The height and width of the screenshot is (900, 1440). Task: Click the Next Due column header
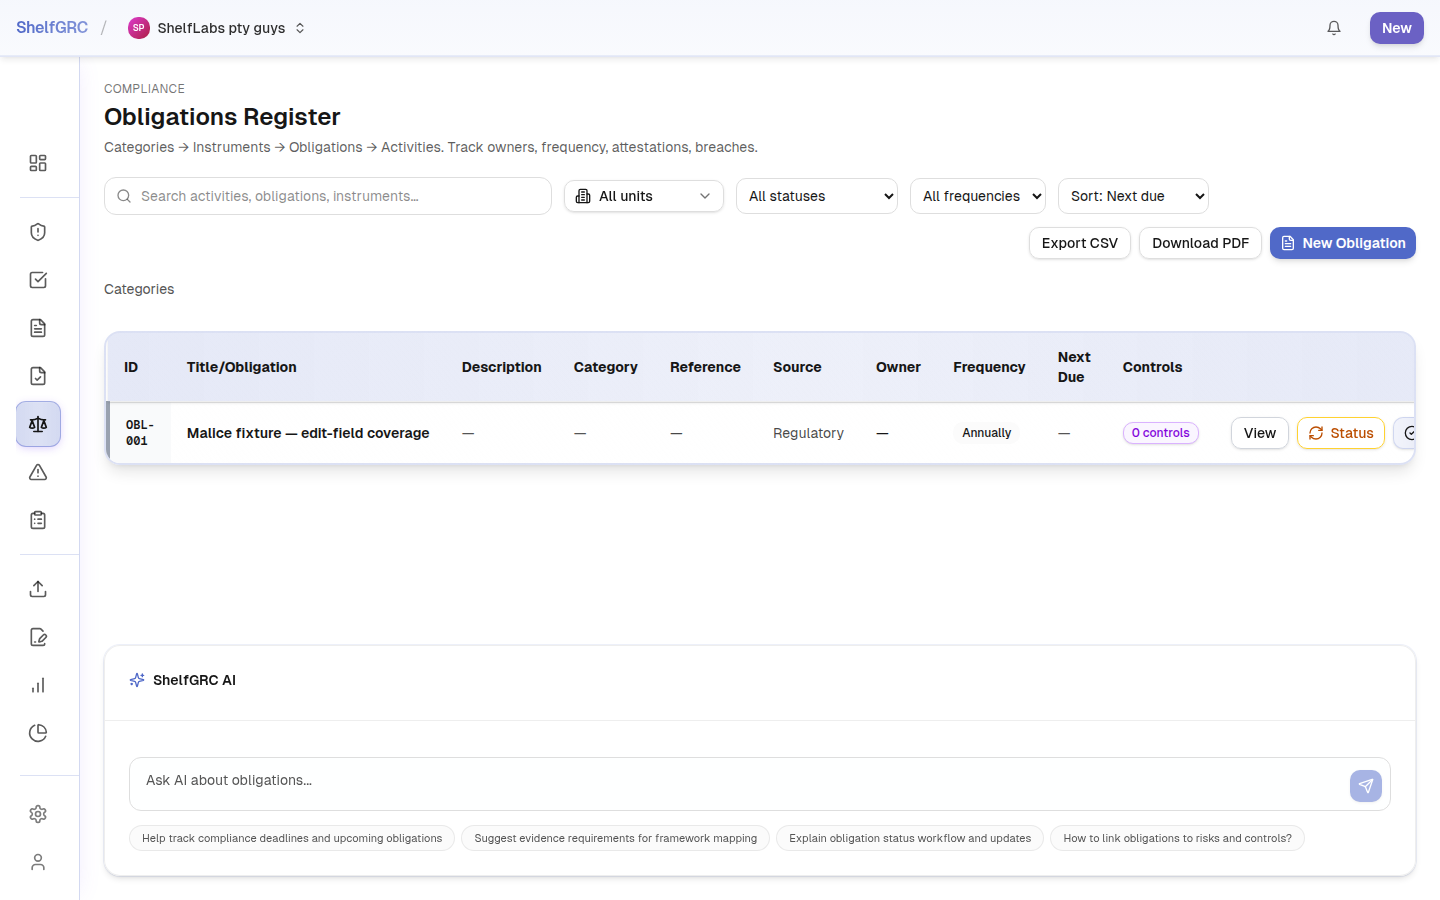point(1074,367)
